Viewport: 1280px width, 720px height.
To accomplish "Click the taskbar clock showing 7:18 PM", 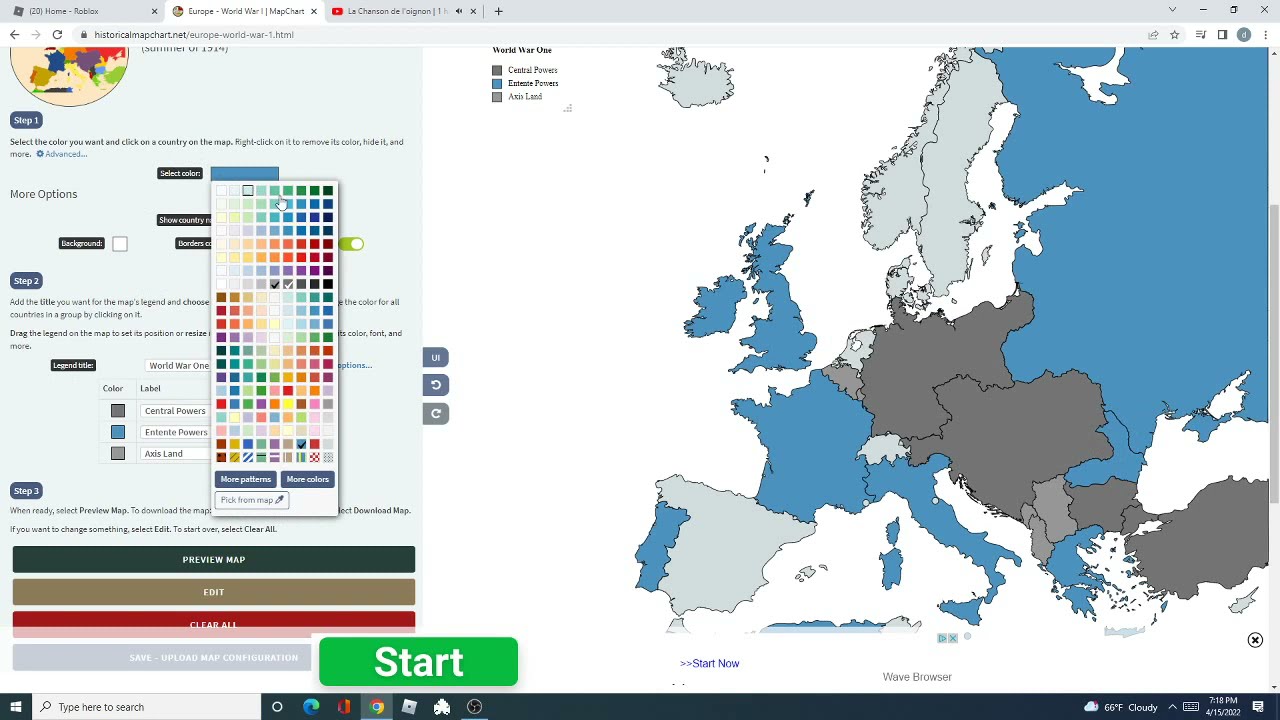I will tap(1223, 707).
